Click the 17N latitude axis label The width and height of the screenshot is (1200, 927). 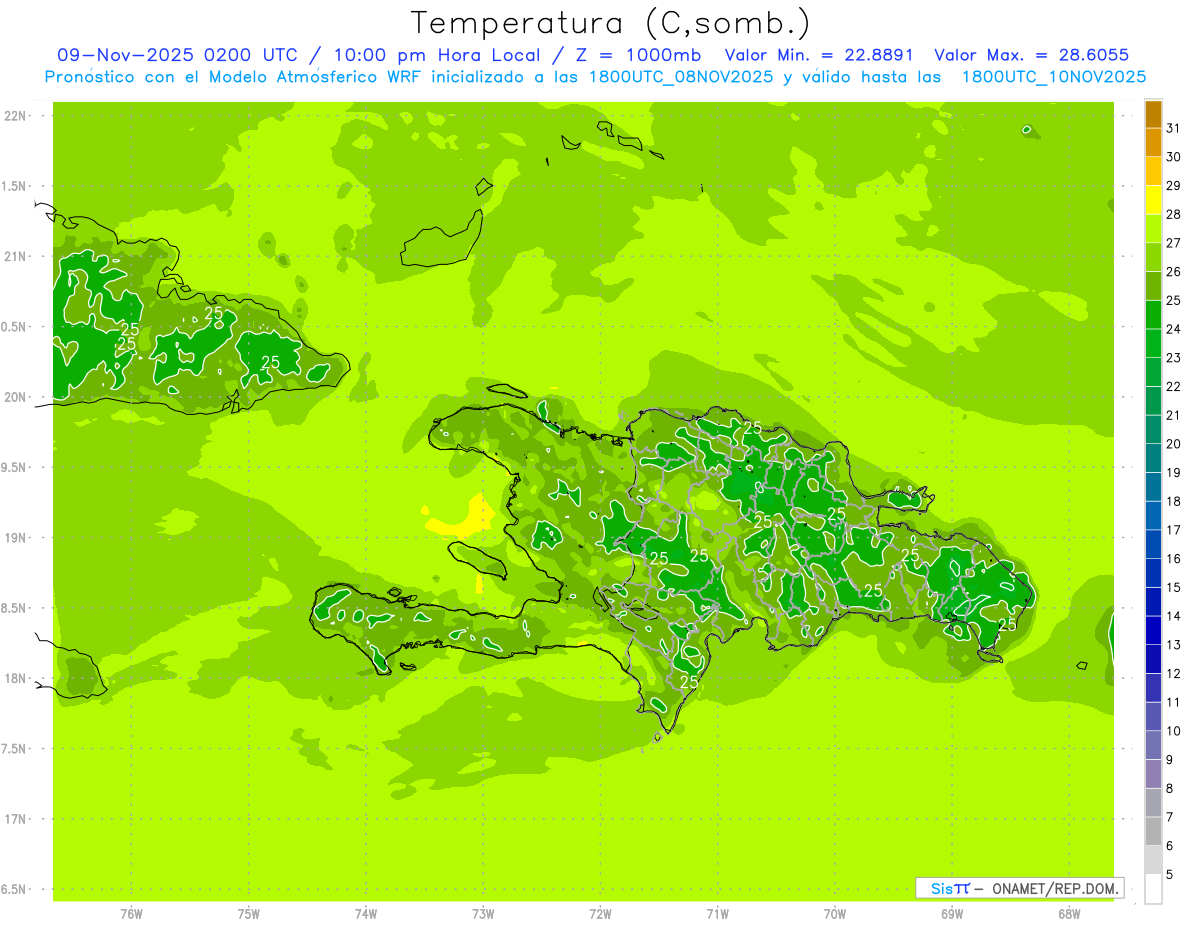click(15, 819)
